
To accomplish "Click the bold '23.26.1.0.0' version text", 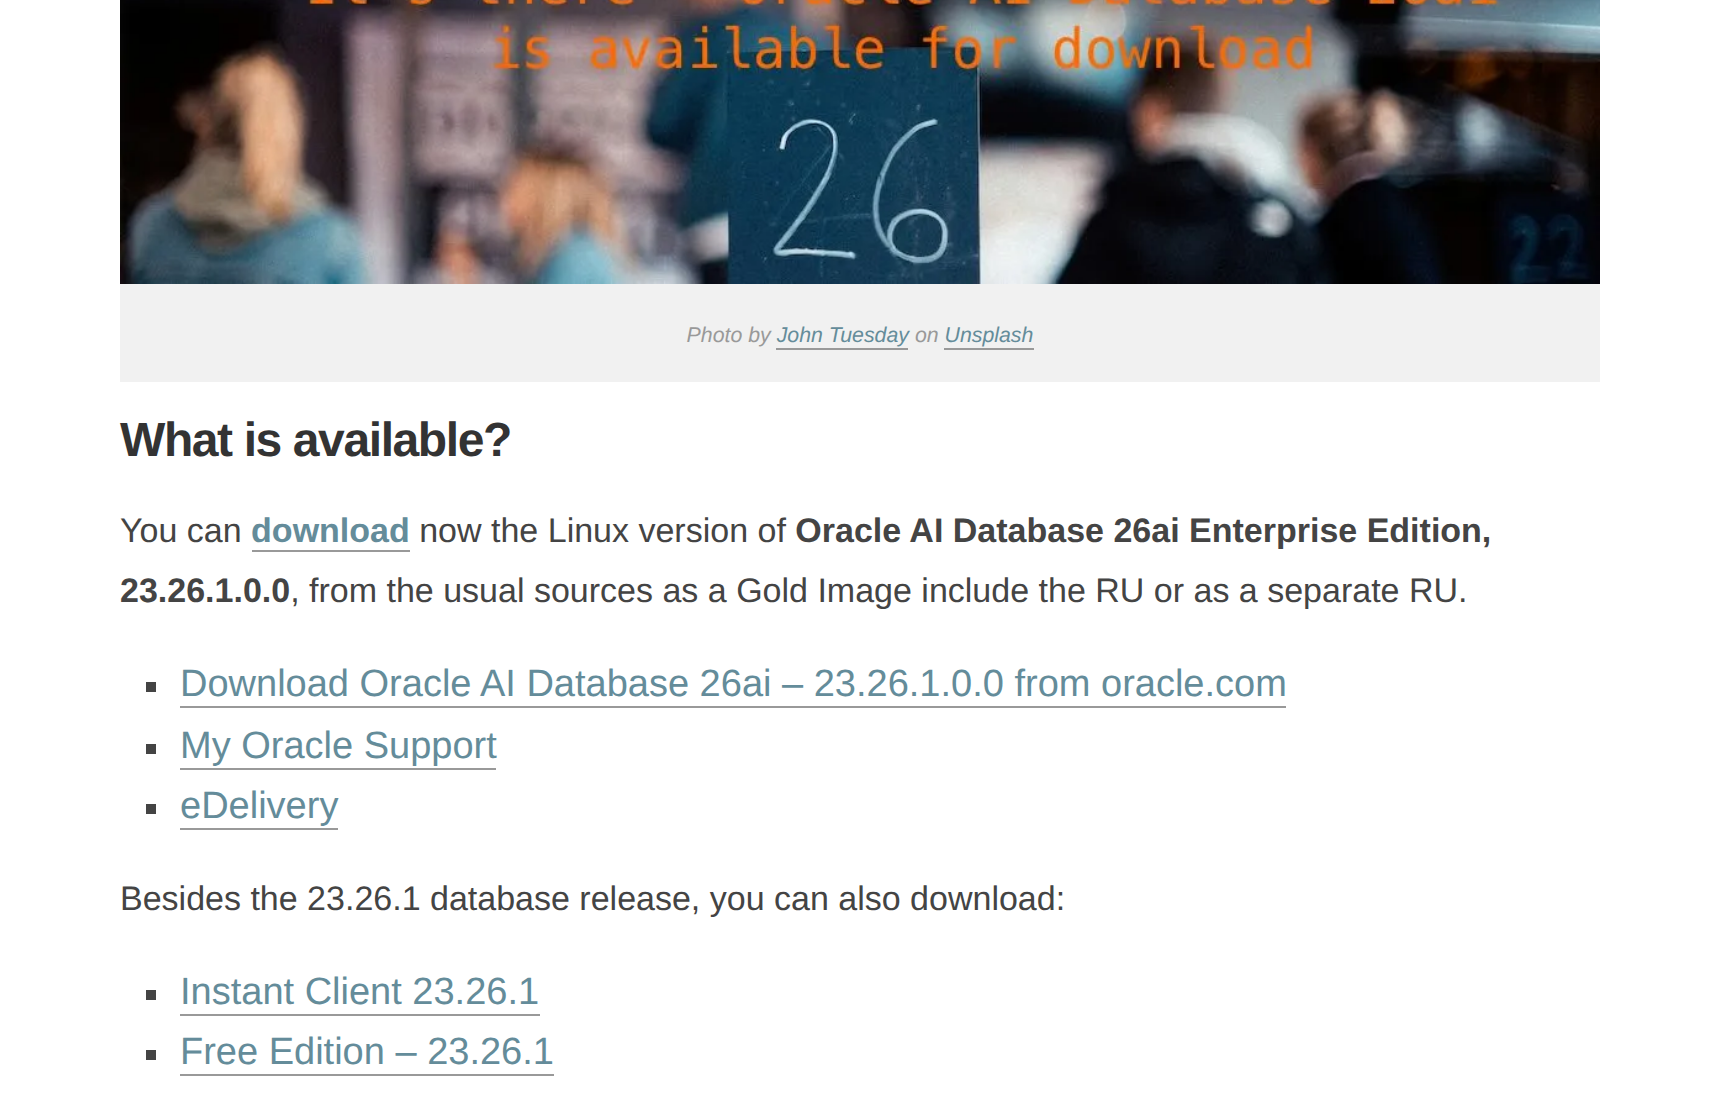I will (205, 591).
